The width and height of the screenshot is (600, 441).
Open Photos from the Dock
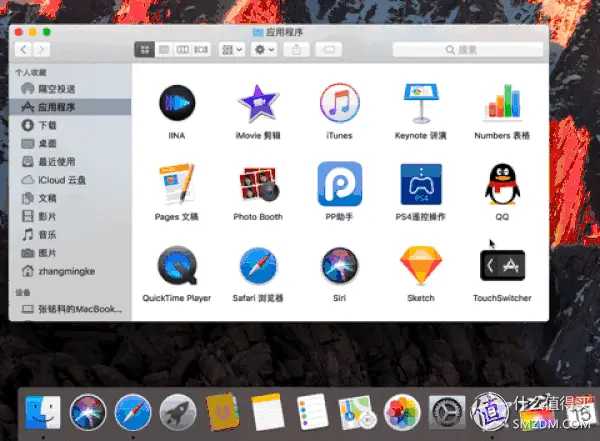tap(402, 413)
